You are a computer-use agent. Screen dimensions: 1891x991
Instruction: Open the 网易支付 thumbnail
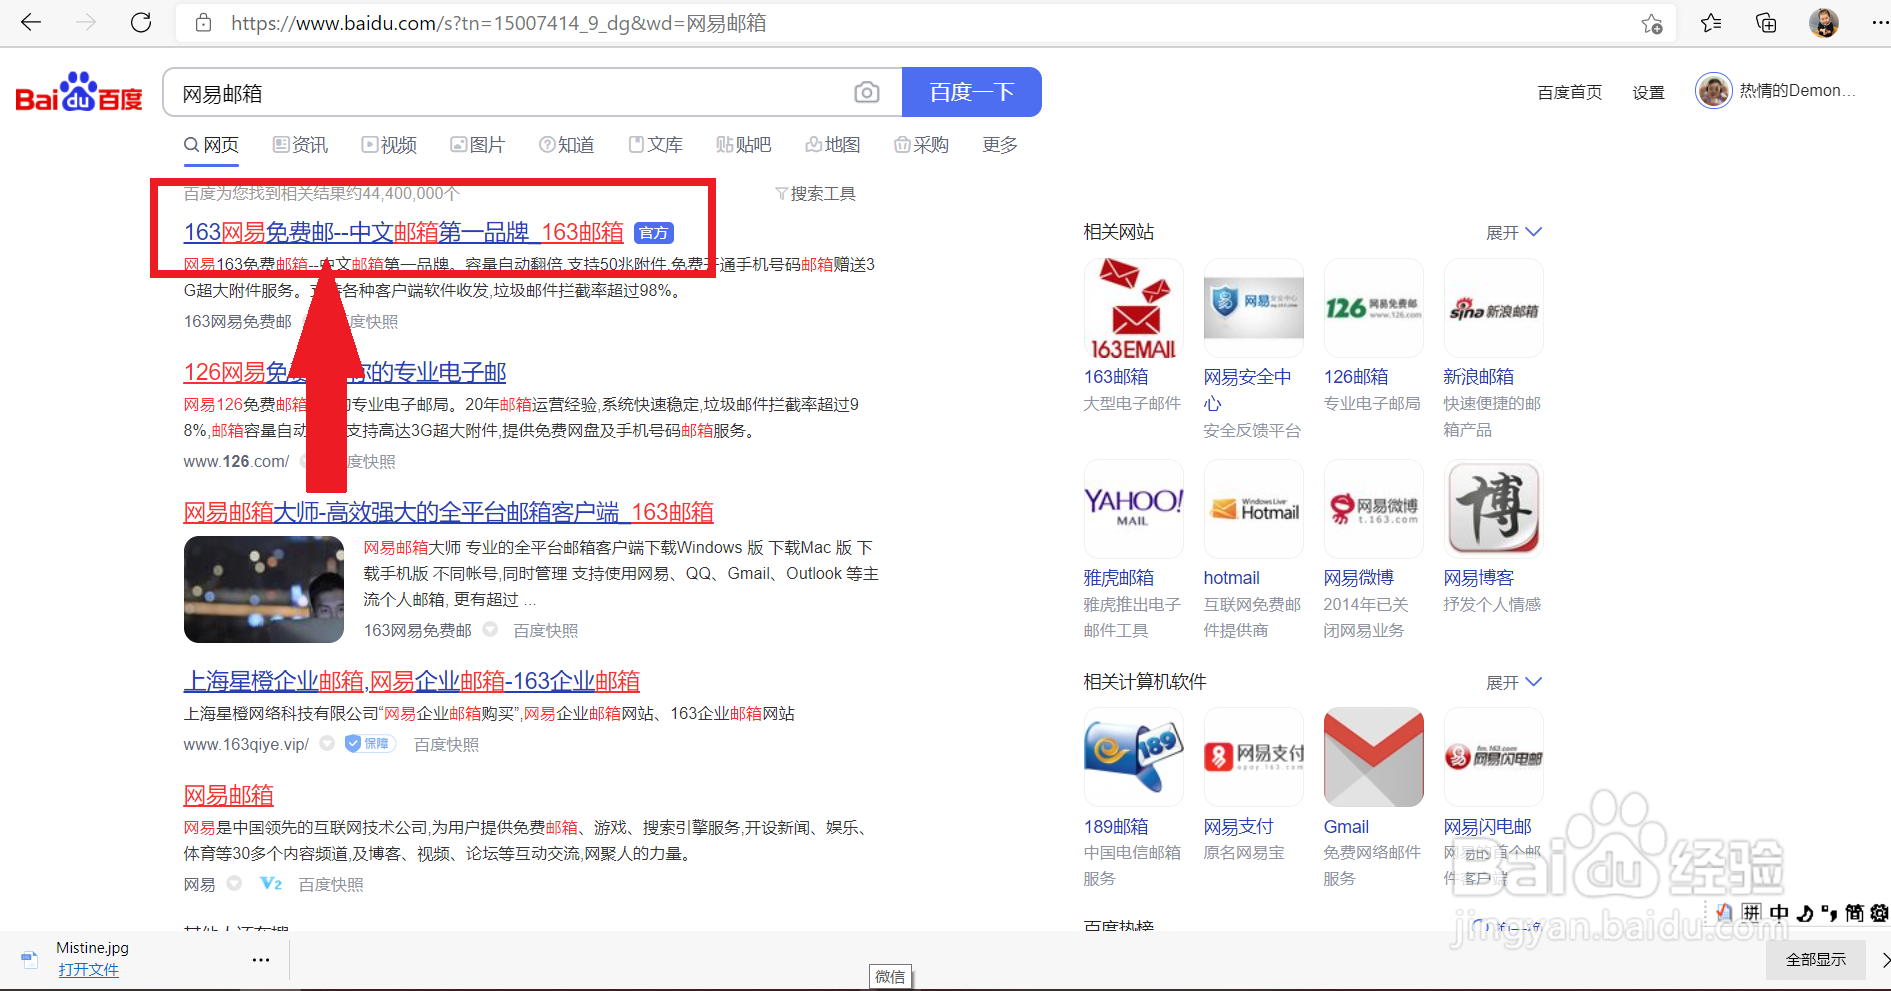pyautogui.click(x=1253, y=757)
